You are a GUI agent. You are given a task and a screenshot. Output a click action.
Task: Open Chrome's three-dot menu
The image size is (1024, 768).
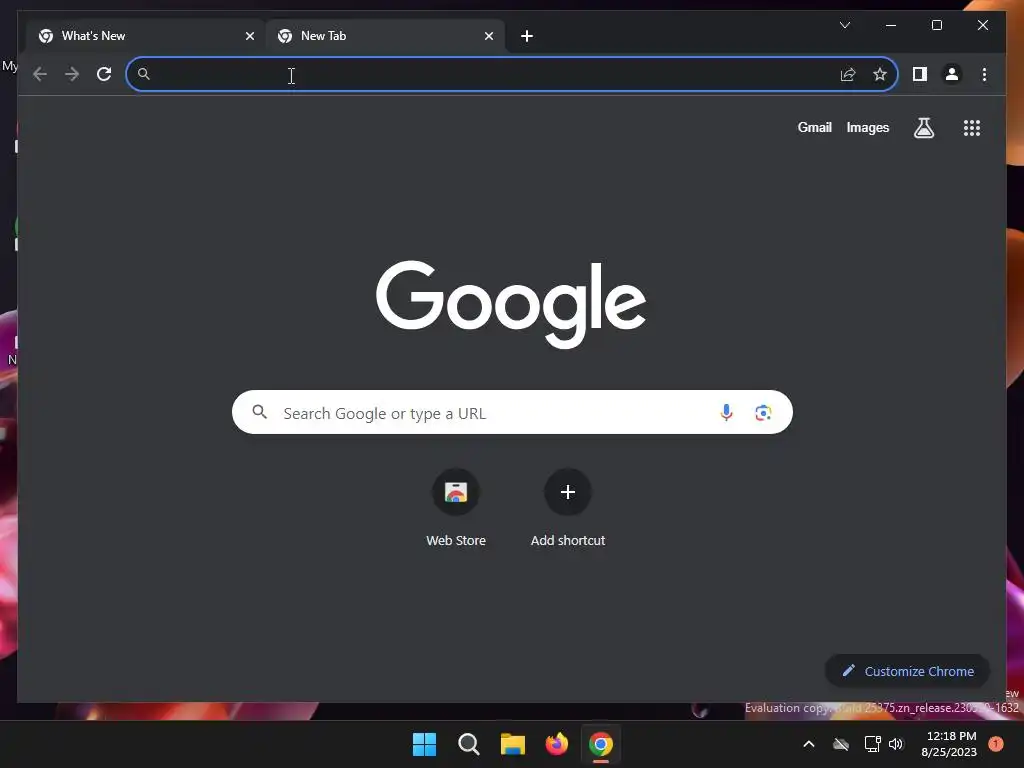click(984, 74)
